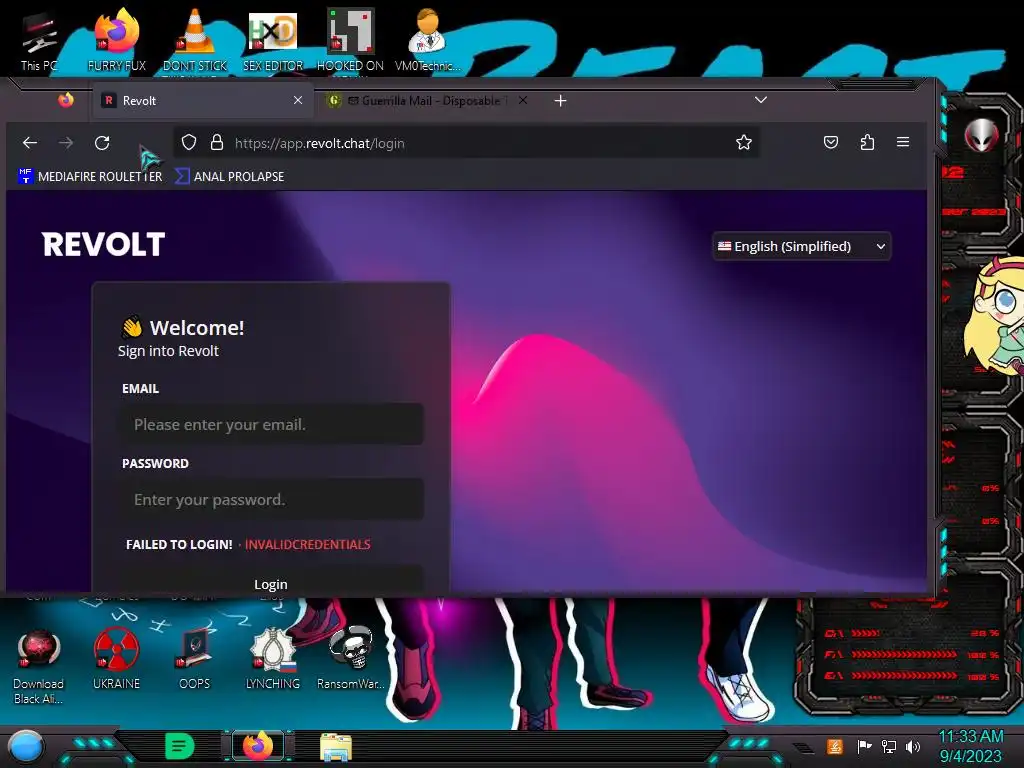The image size is (1024, 768).
Task: Open the Extensions puzzle icon
Action: tap(867, 142)
